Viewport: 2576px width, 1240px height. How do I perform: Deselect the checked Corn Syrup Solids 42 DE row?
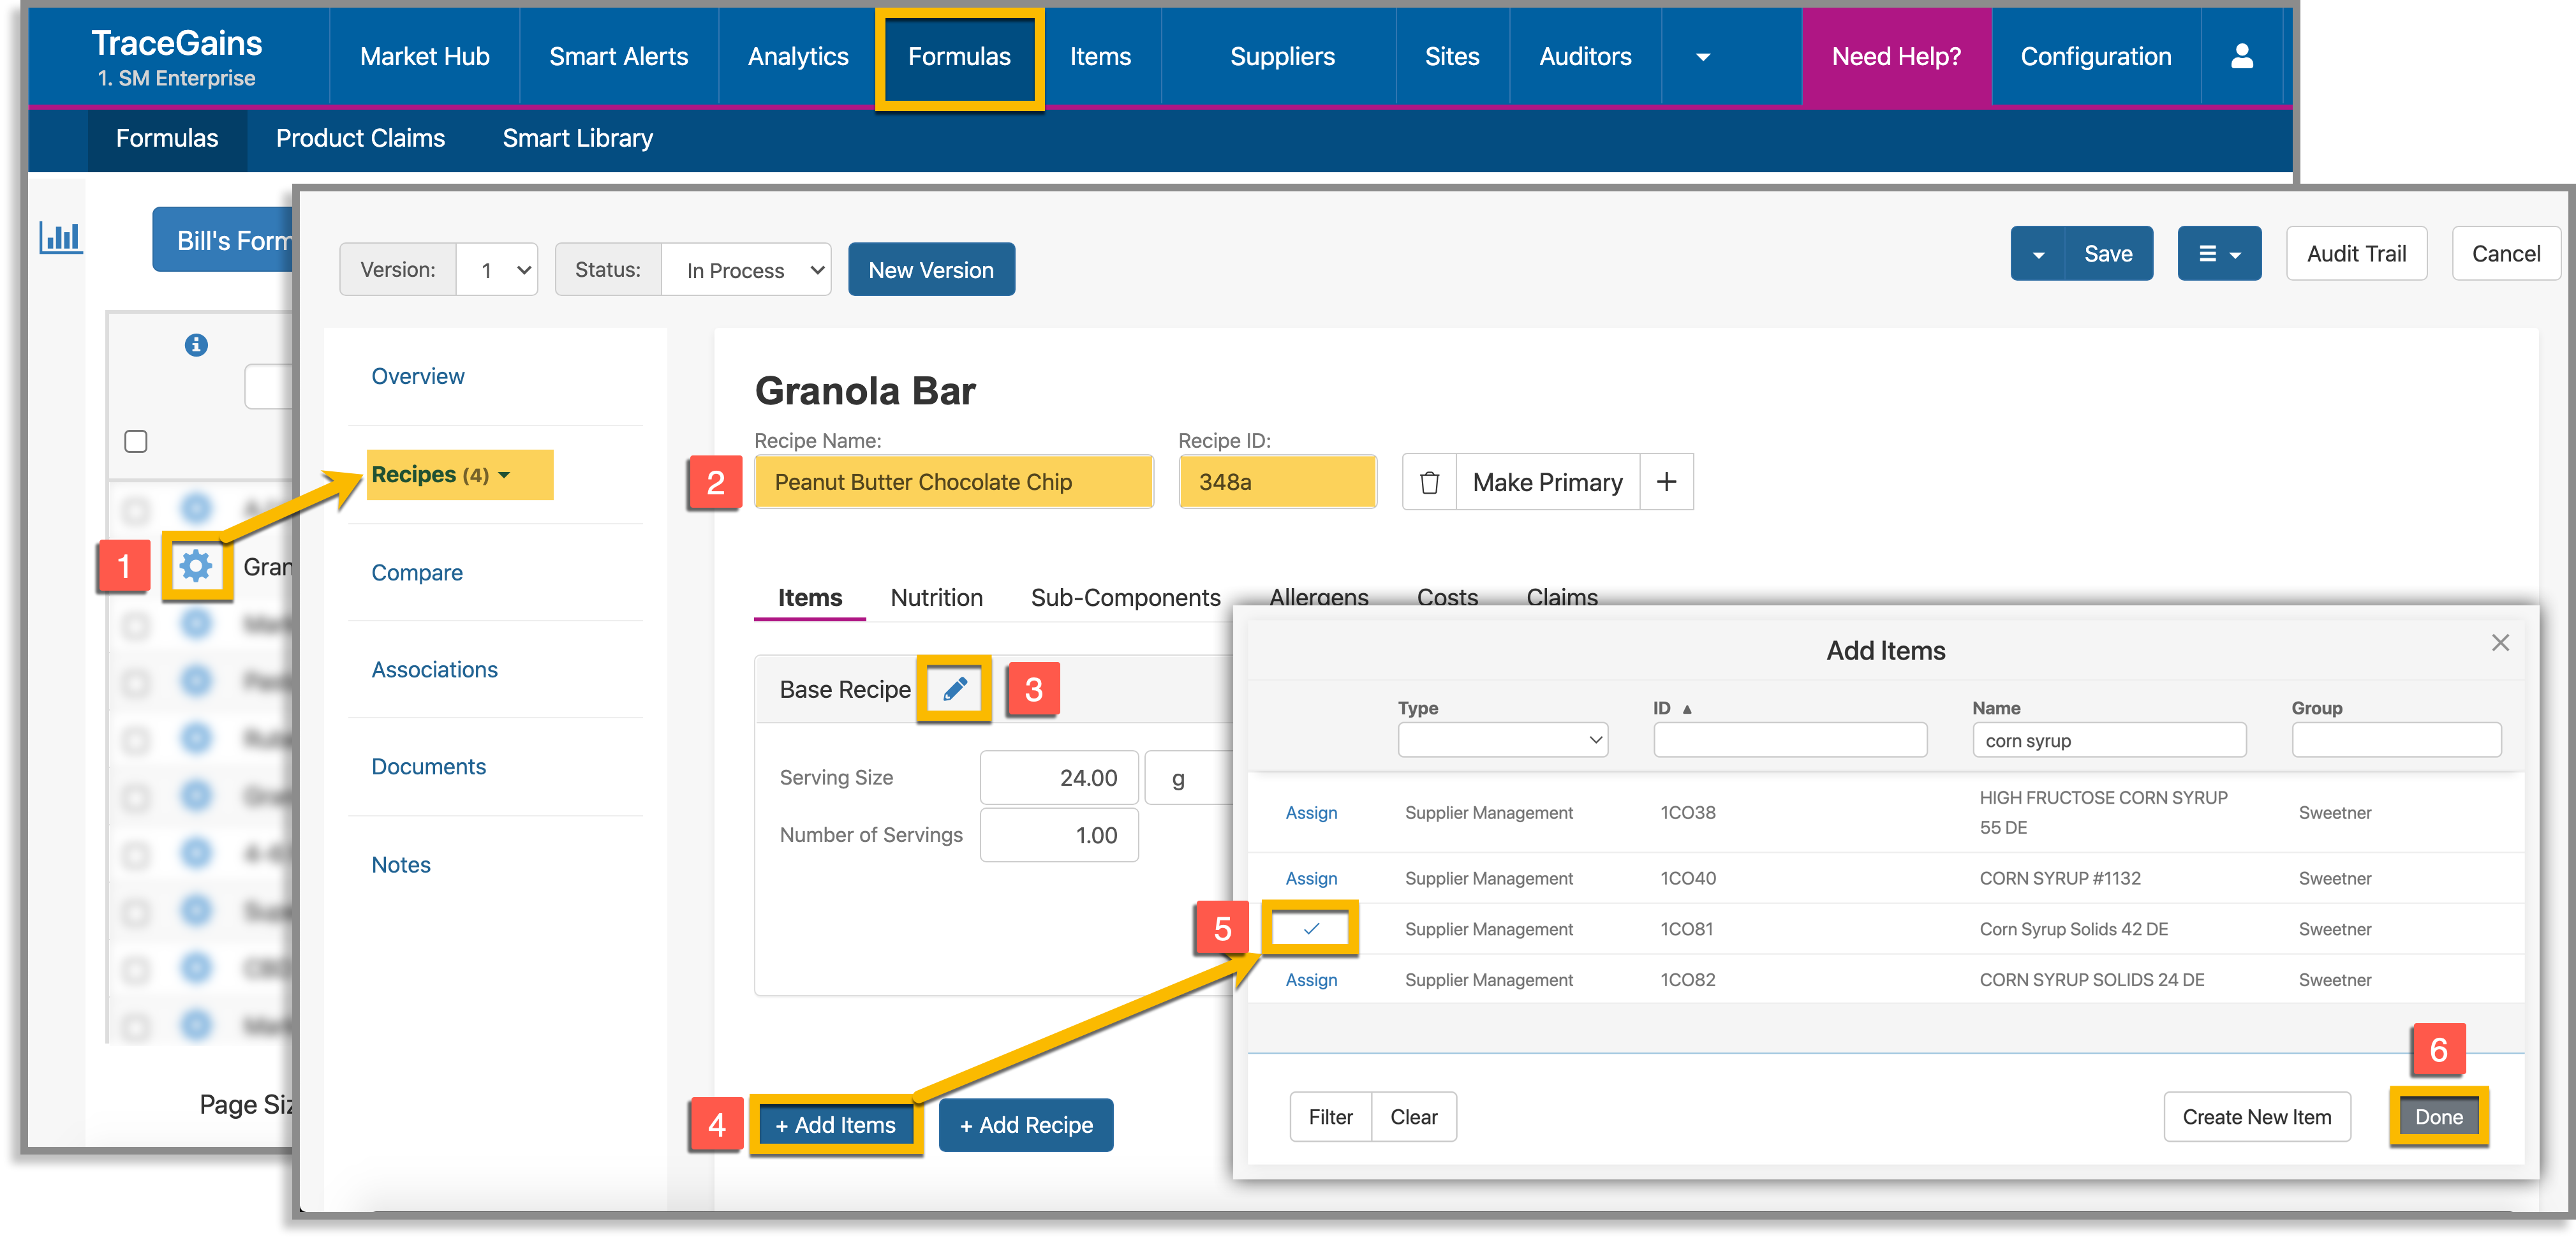1311,929
